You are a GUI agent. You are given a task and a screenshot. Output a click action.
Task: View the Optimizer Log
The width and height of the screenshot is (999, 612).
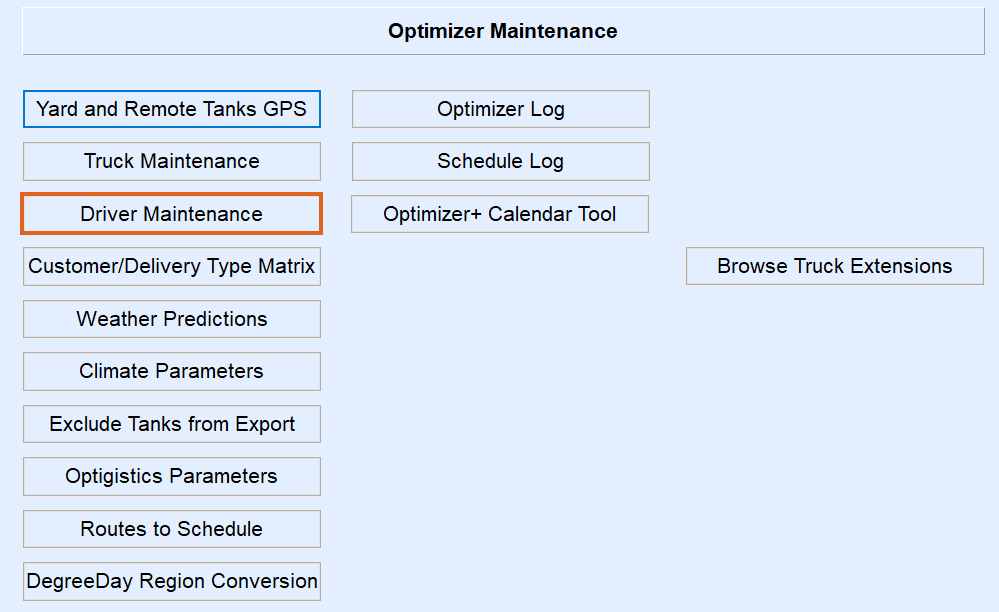click(500, 109)
